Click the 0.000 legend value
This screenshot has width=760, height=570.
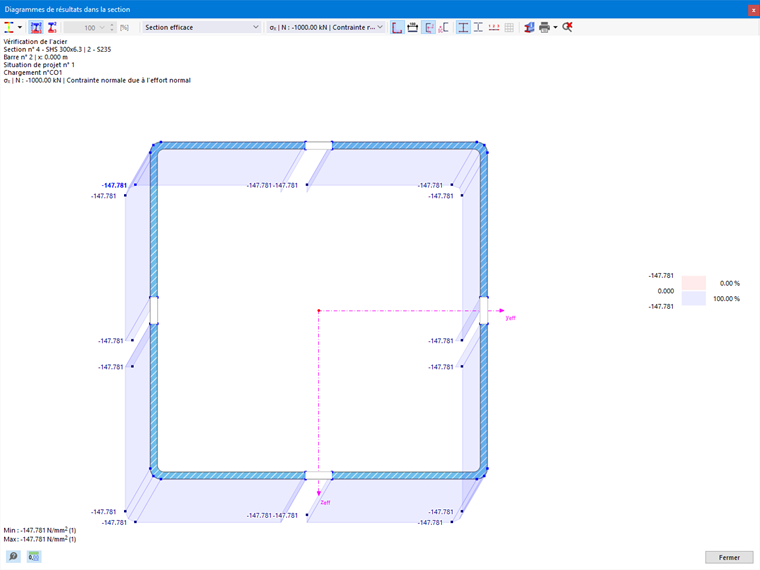tap(665, 291)
